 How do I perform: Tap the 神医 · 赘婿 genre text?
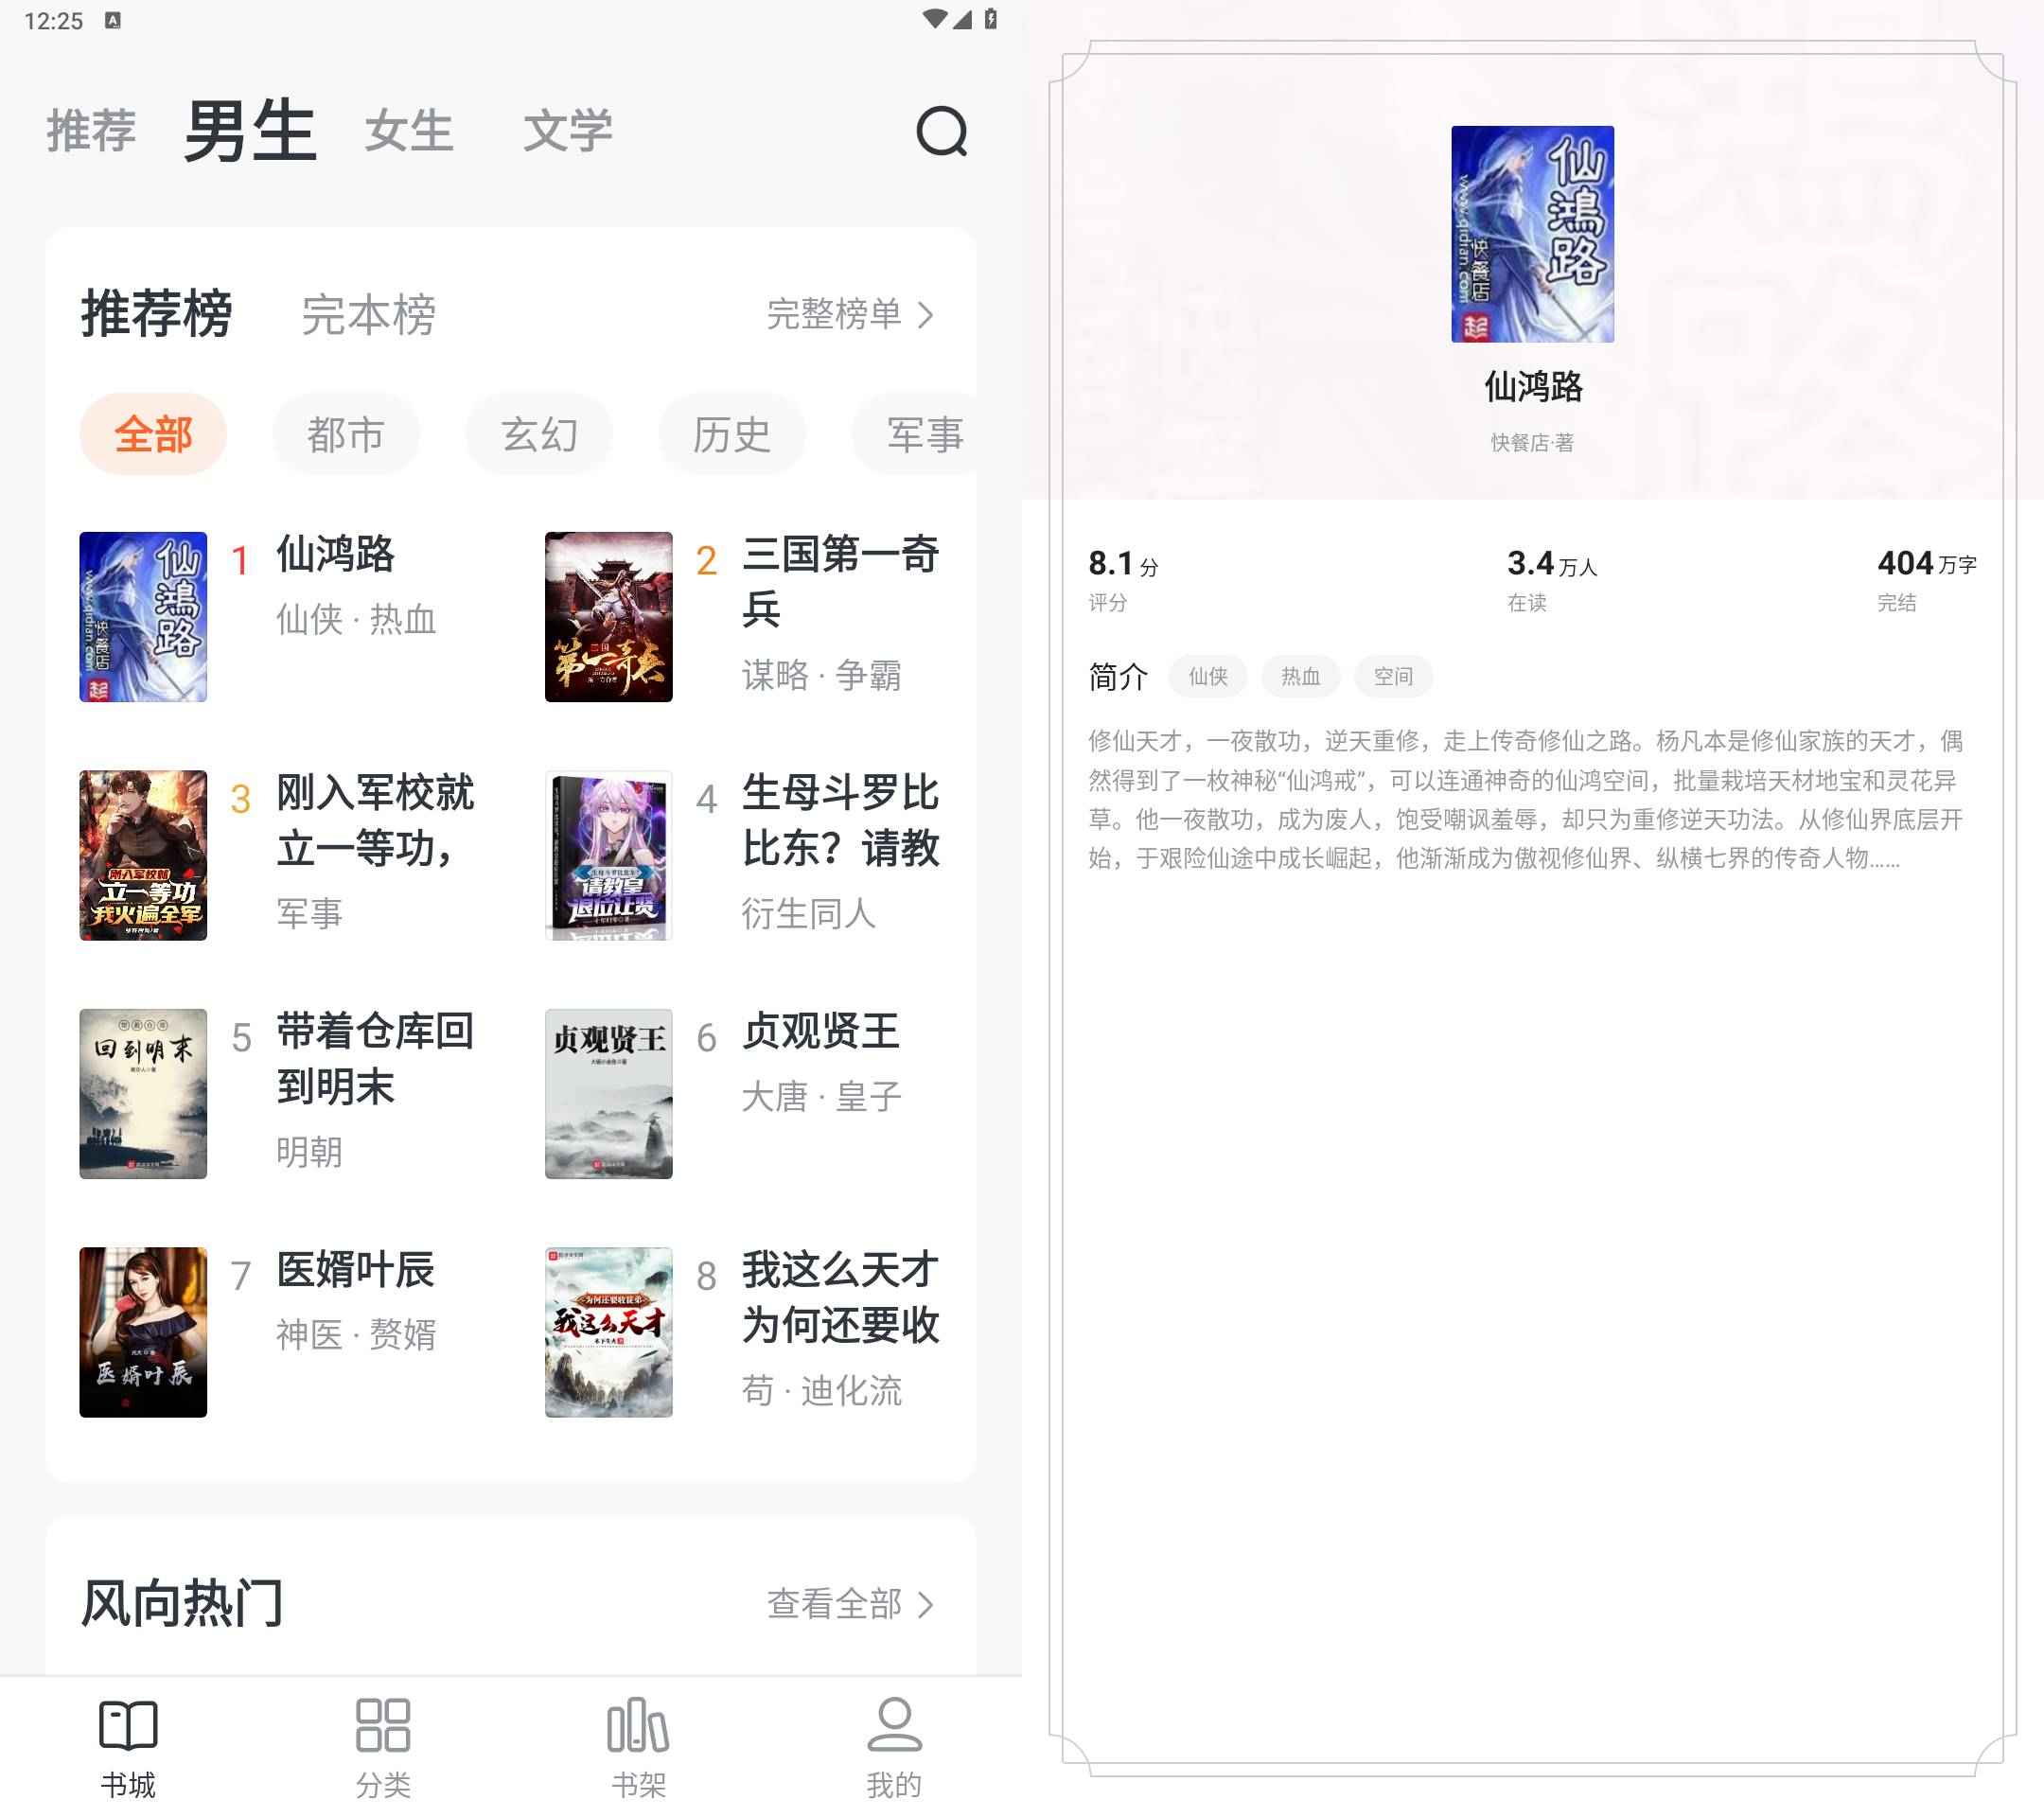[x=356, y=1335]
